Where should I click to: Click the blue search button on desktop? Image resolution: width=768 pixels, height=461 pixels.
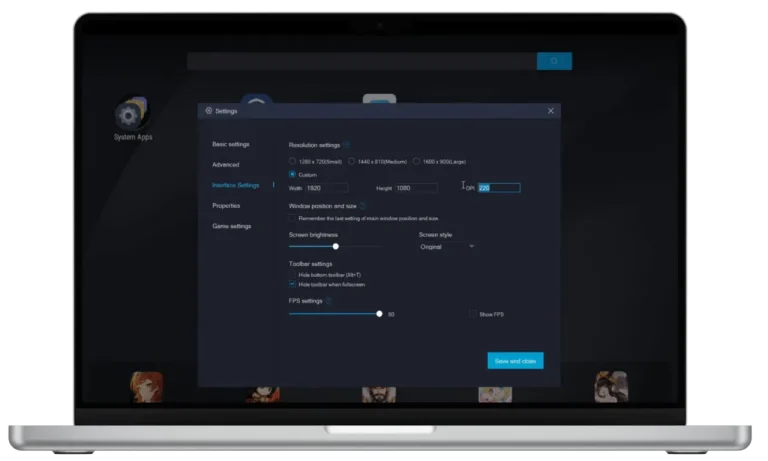click(554, 61)
